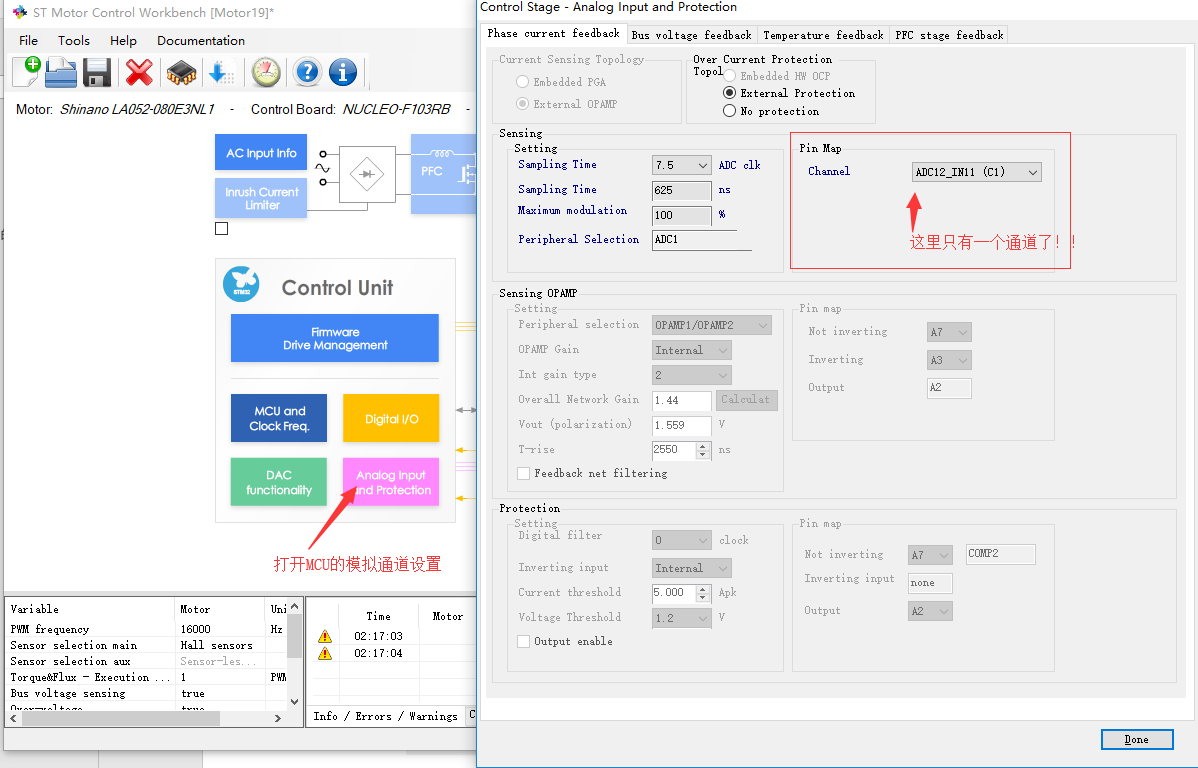The image size is (1198, 768).
Task: Select the No protection radio button
Action: point(730,111)
